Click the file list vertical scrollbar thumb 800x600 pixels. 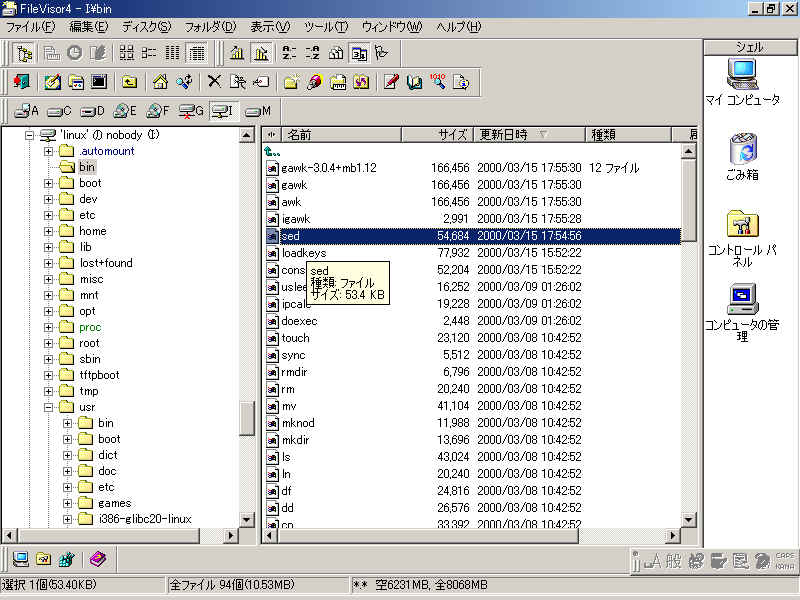689,200
